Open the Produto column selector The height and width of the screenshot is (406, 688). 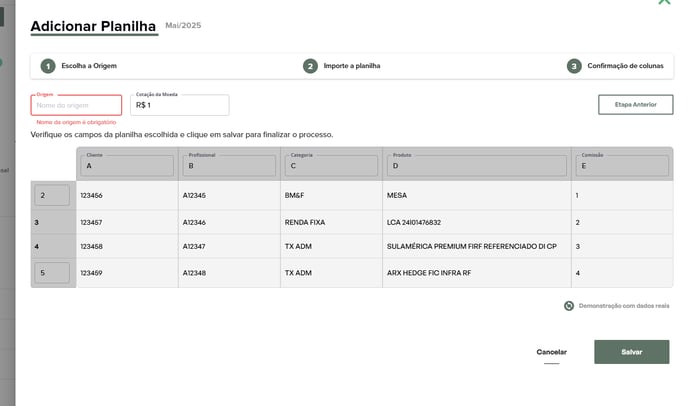coord(476,166)
